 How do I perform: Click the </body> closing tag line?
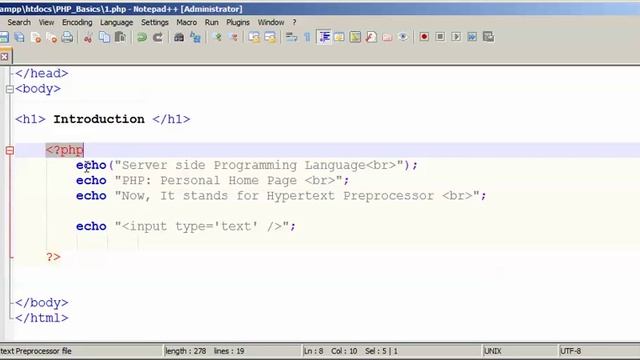pyautogui.click(x=42, y=303)
